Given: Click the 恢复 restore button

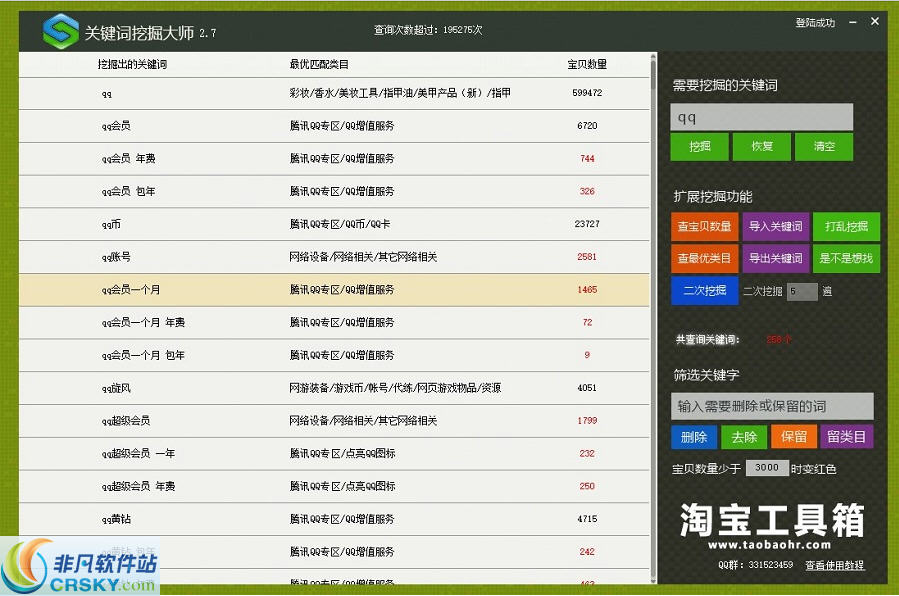Looking at the screenshot, I should [x=761, y=146].
